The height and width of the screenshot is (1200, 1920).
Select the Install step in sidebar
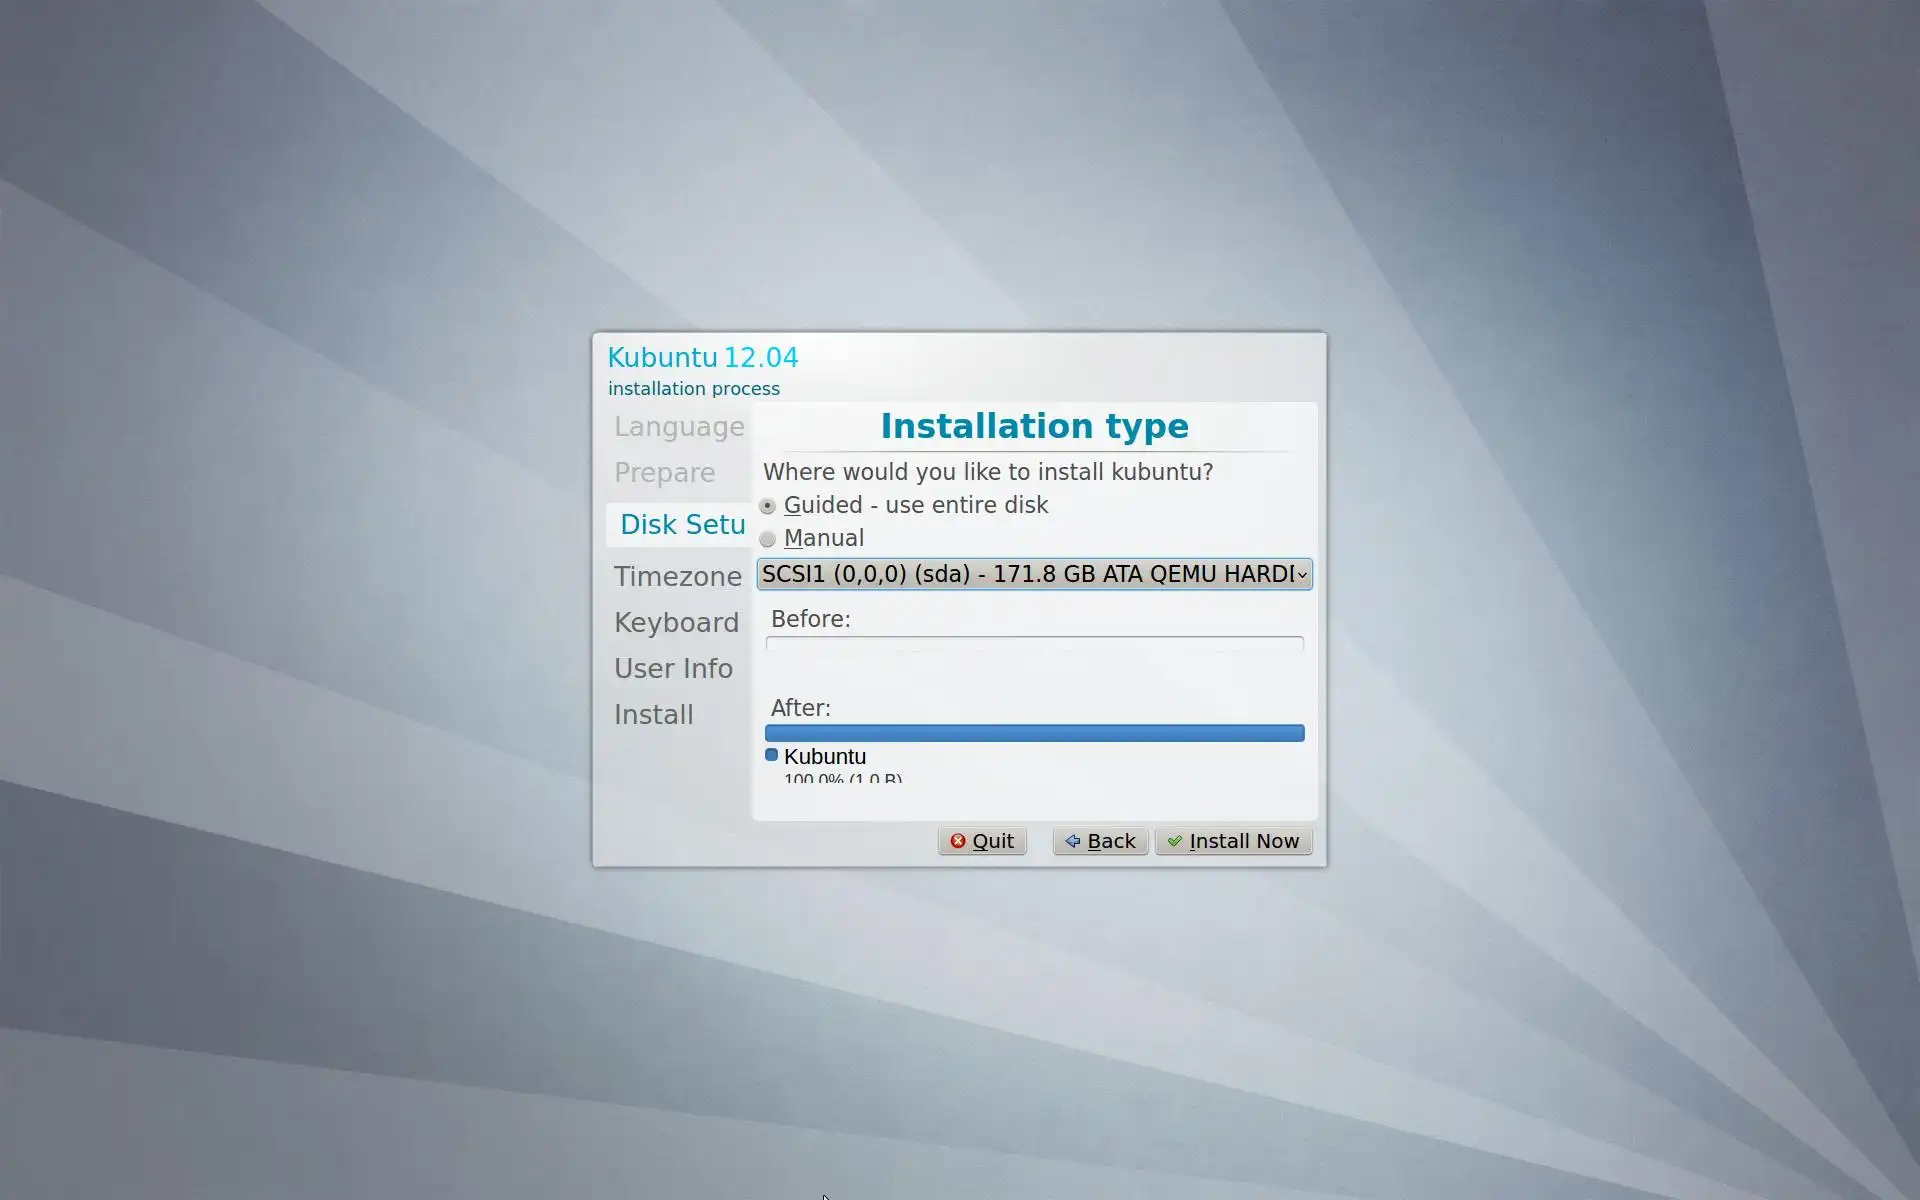point(653,715)
